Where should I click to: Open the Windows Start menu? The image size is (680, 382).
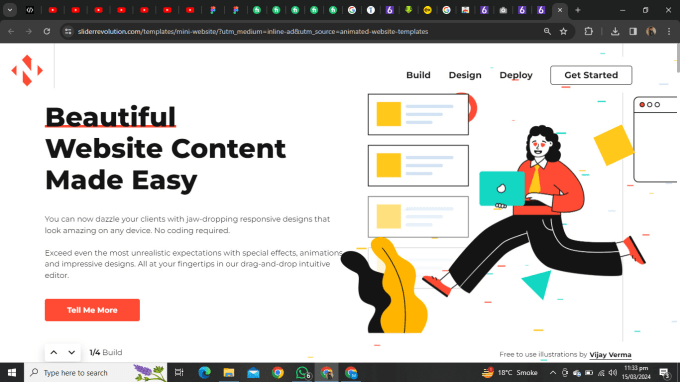pos(12,372)
